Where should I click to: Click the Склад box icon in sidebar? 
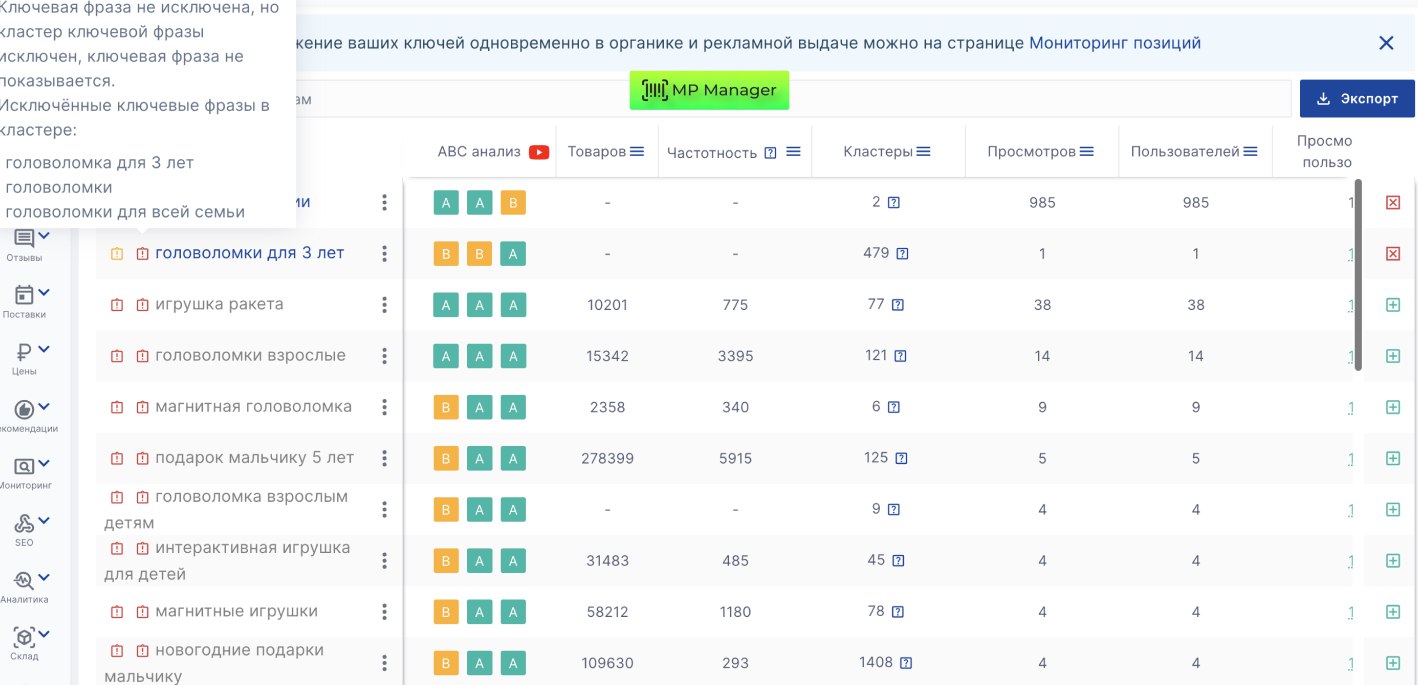click(25, 637)
